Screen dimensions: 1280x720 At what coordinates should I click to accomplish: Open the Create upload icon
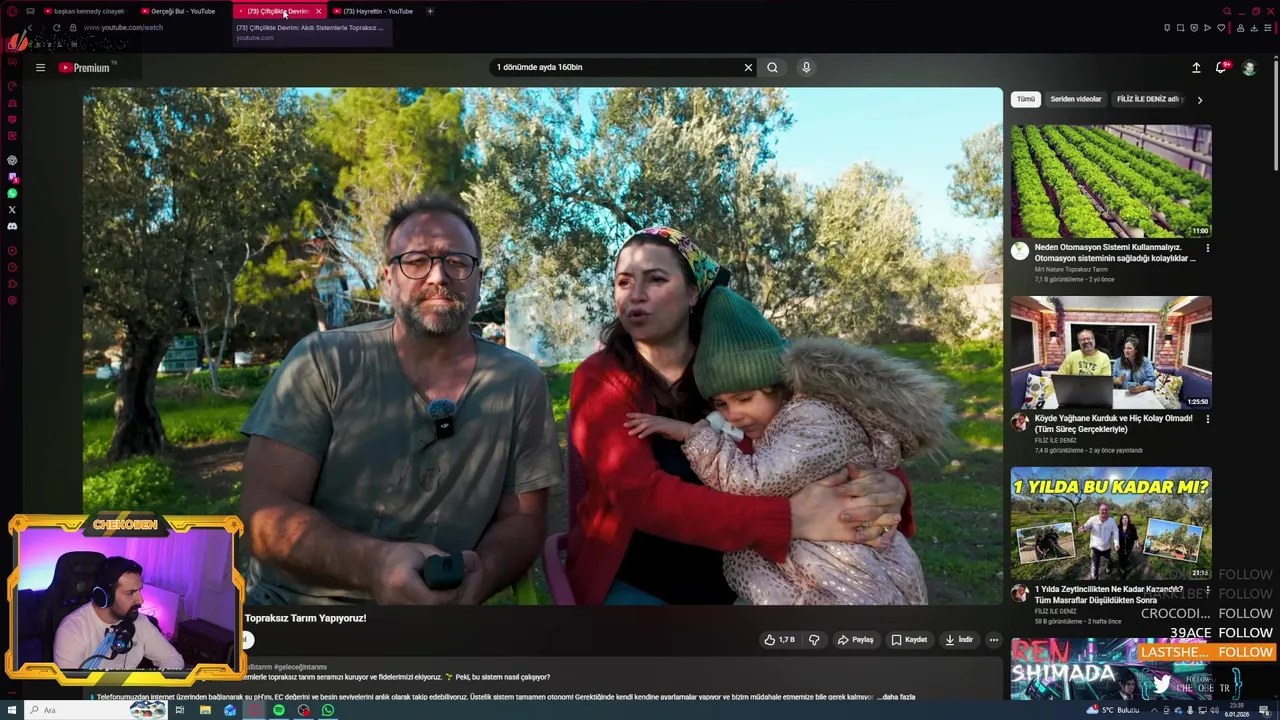(1196, 67)
